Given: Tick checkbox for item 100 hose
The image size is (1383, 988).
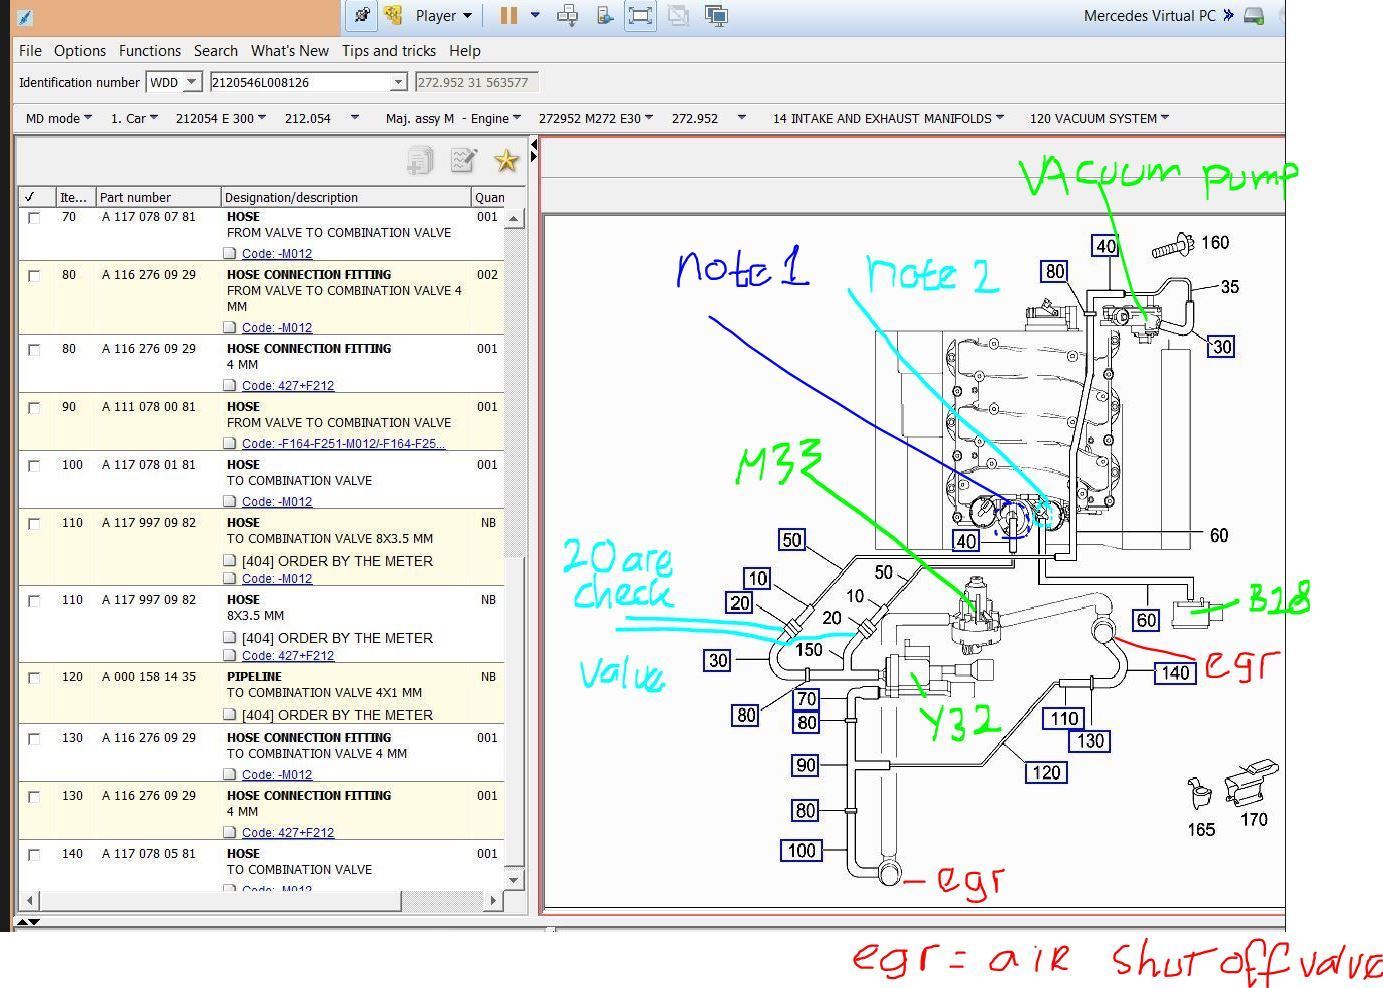Looking at the screenshot, I should point(34,466).
